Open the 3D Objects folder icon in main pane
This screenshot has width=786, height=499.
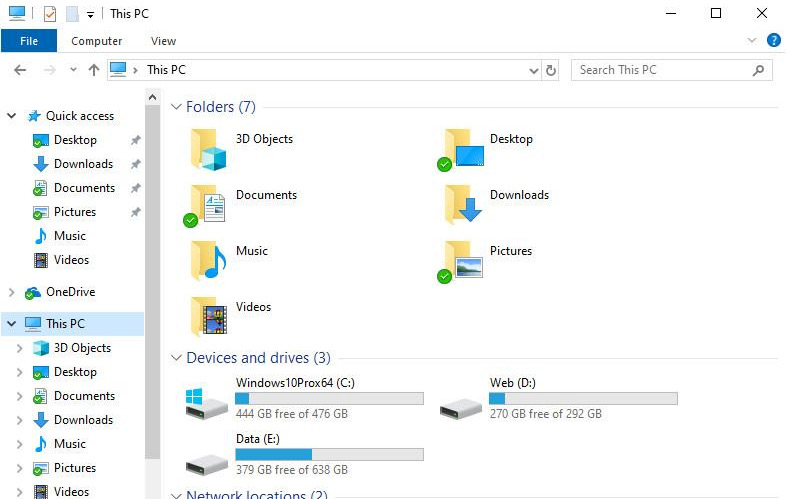pyautogui.click(x=209, y=150)
